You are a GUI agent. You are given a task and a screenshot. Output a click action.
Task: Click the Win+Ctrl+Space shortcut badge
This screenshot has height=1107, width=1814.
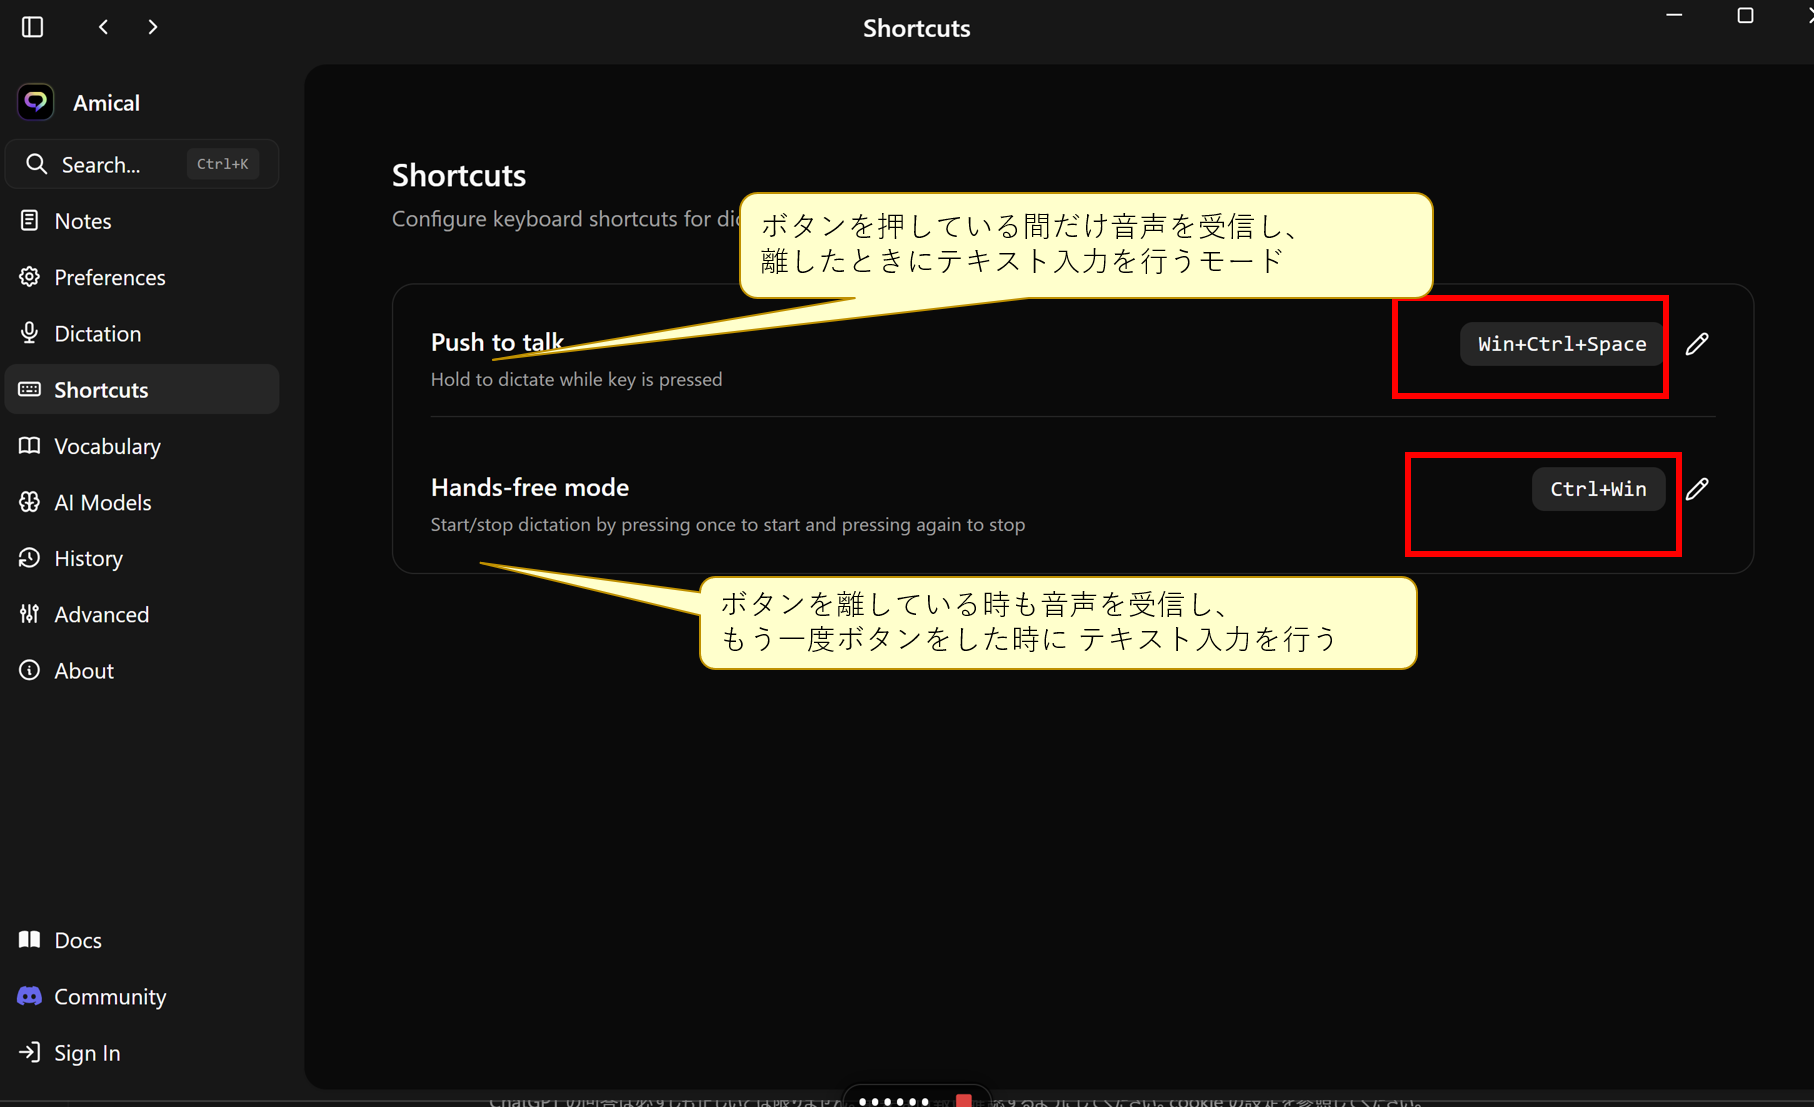(x=1561, y=344)
